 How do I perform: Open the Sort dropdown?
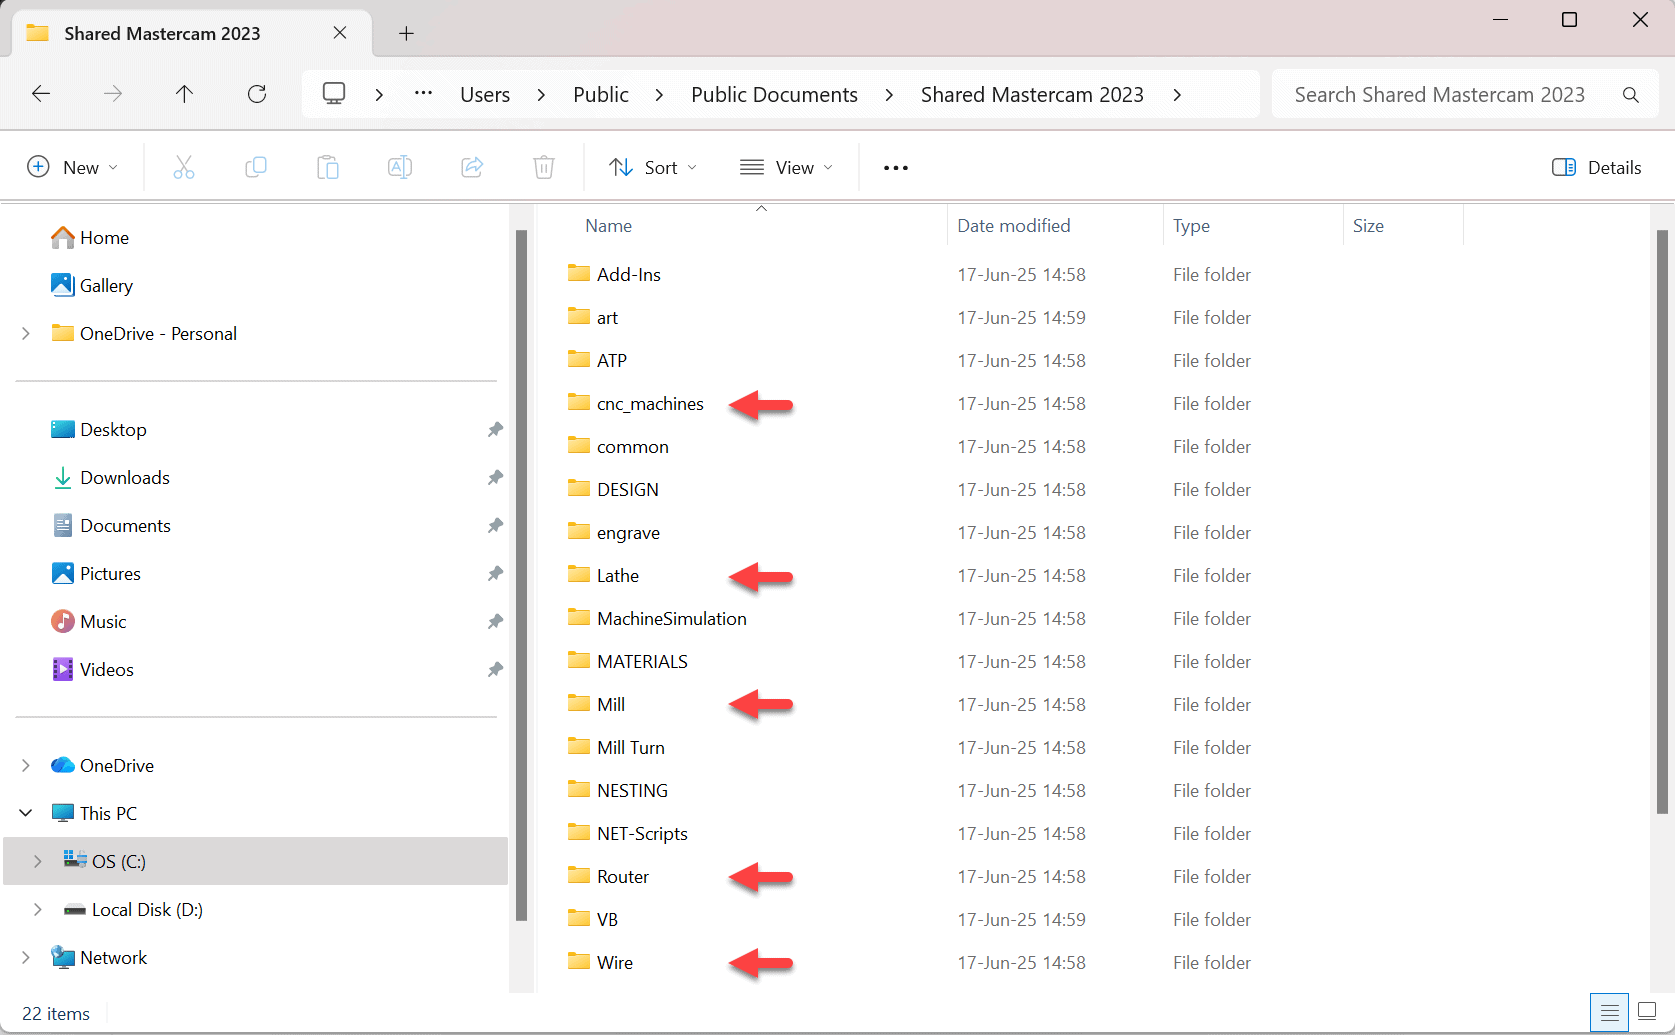coord(652,167)
